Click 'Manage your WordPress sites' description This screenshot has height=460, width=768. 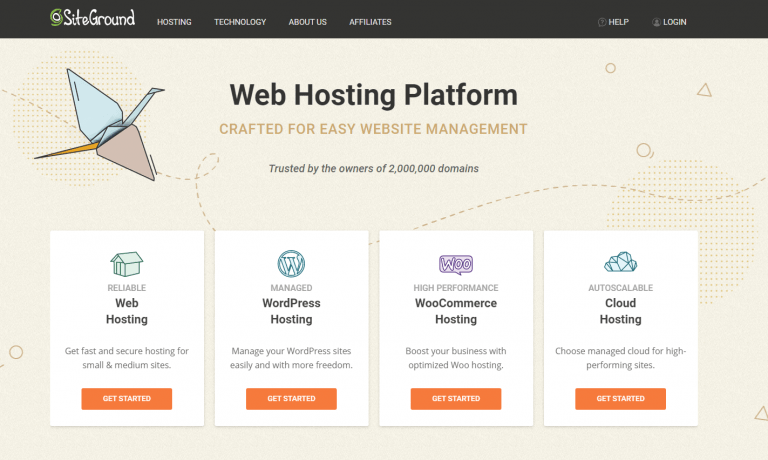tap(291, 358)
